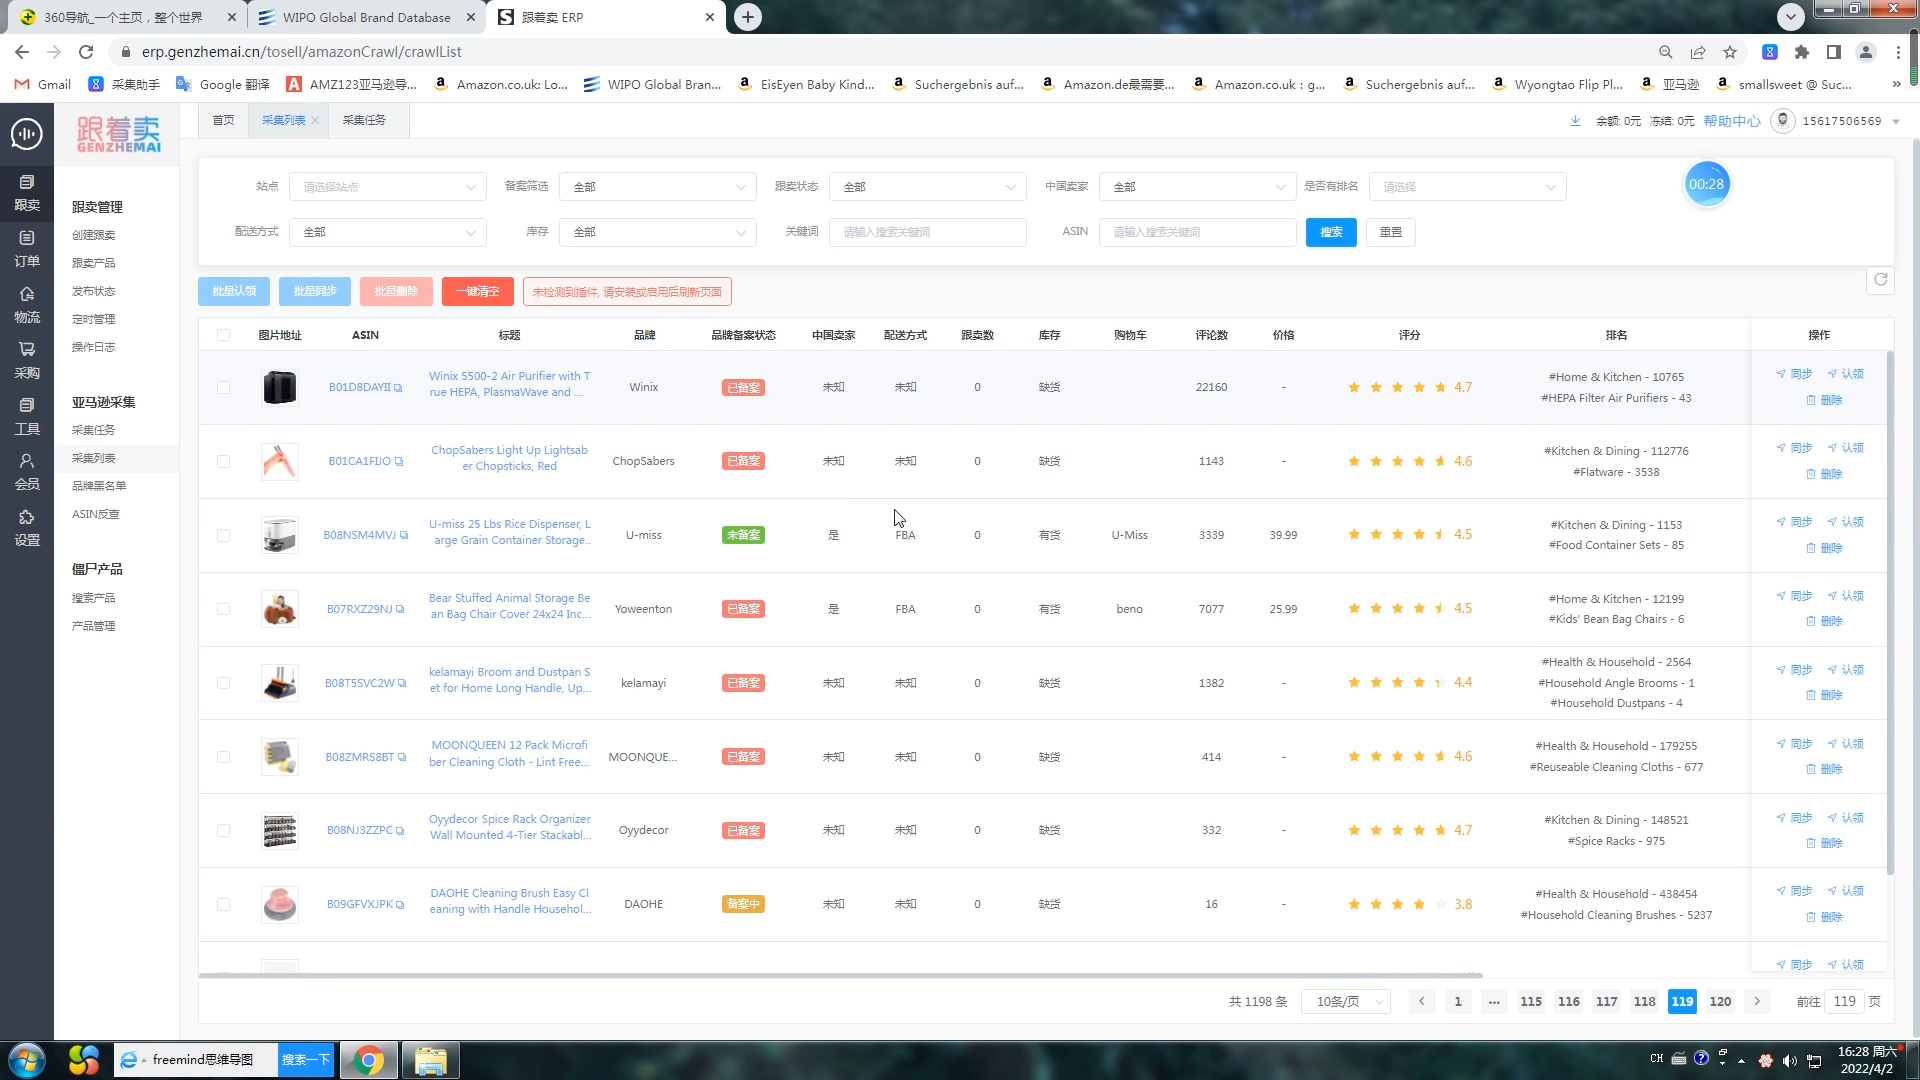This screenshot has width=1920, height=1080.
Task: Copy ASIN B08NSM4MVJ with the copy icon
Action: [404, 536]
